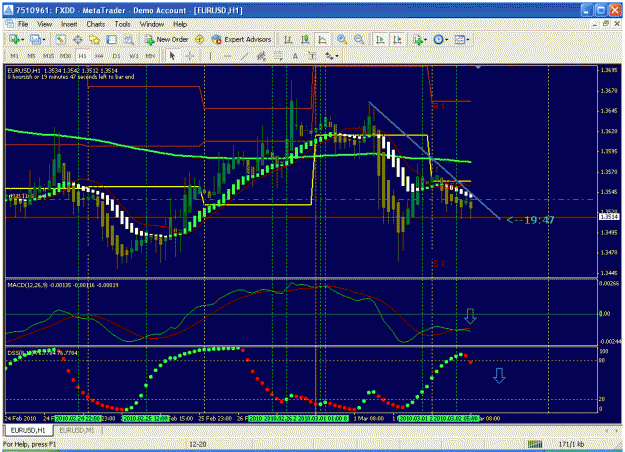
Task: Select the Text (A) drawing tool
Action: 295,56
